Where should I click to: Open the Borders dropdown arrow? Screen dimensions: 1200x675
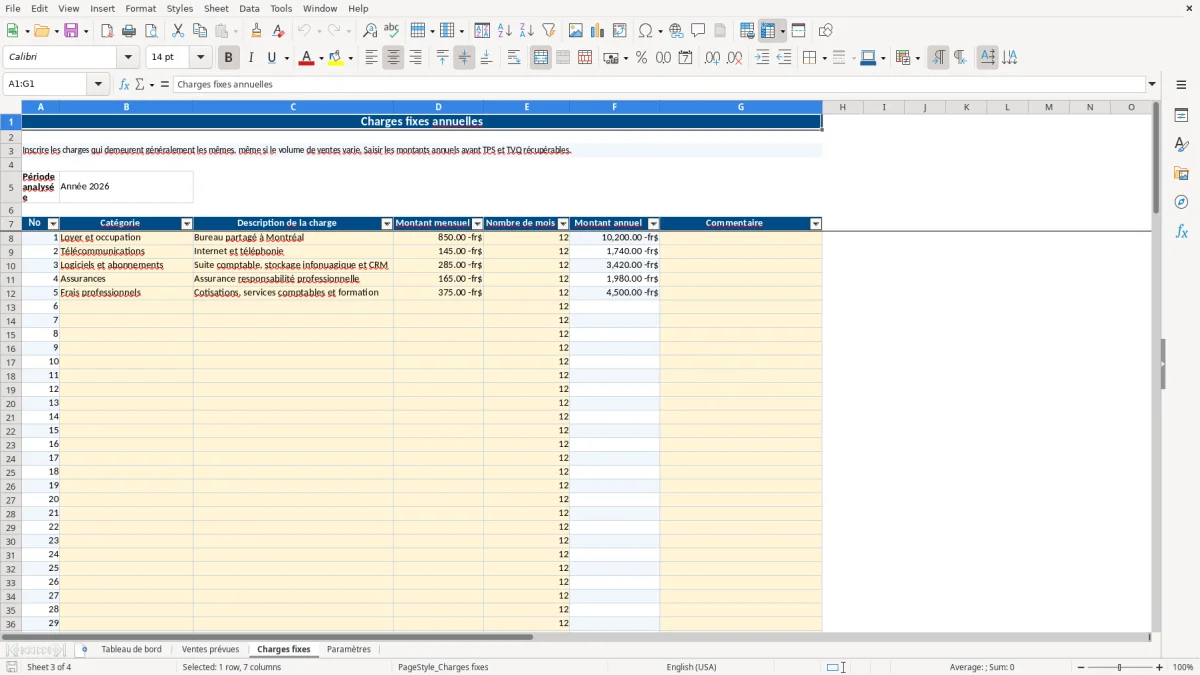pos(823,58)
